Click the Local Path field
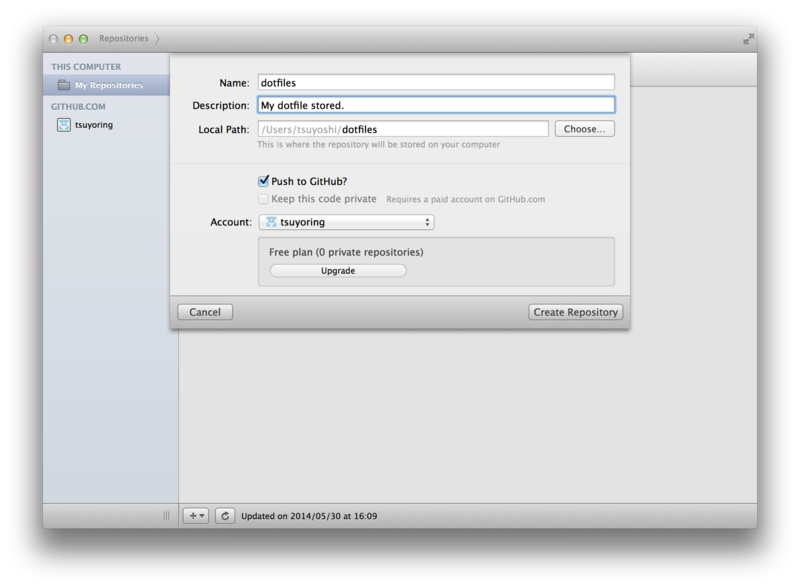This screenshot has width=800, height=588. pyautogui.click(x=403, y=129)
